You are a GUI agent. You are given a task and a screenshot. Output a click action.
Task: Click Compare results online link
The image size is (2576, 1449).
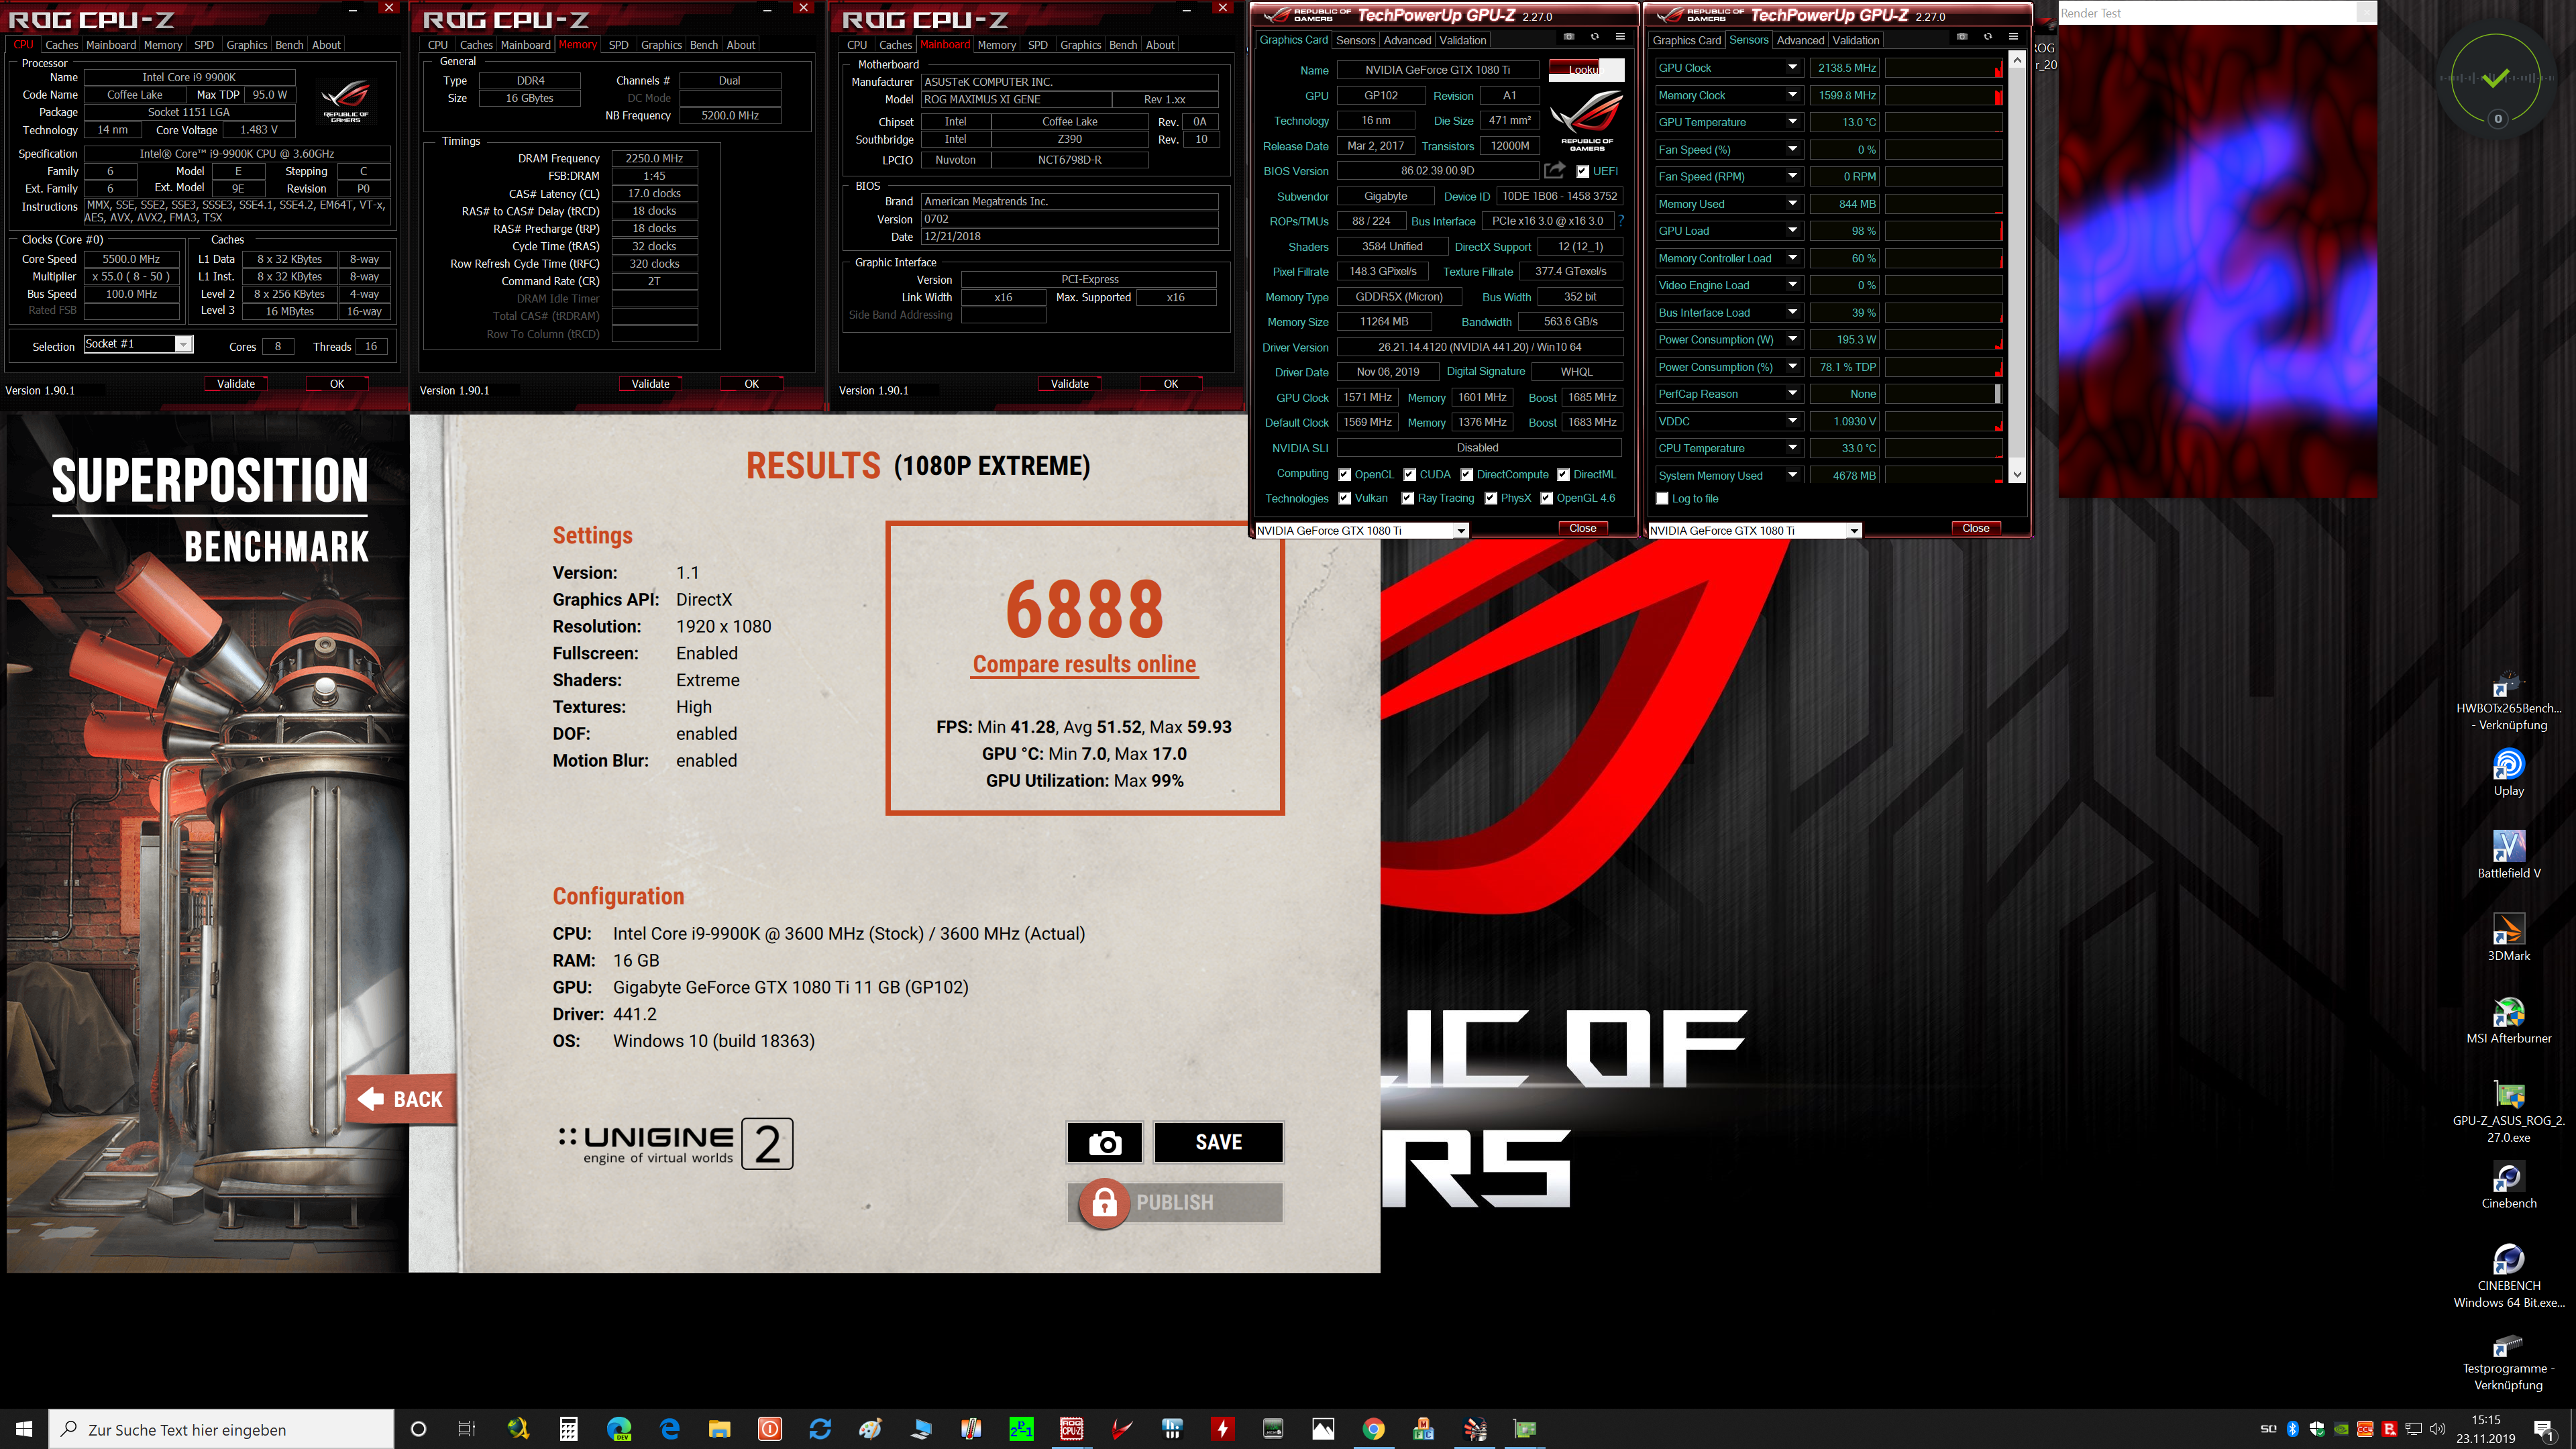click(x=1084, y=664)
